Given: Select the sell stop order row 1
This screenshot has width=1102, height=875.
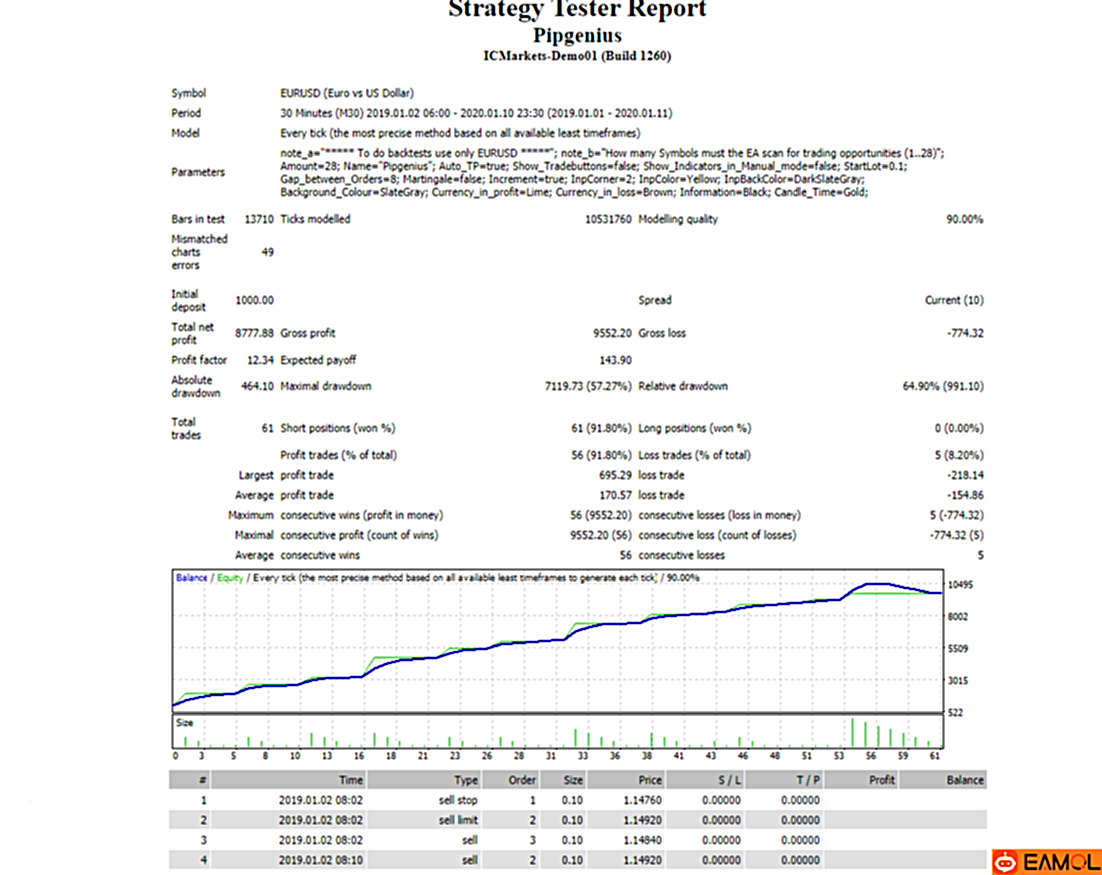Looking at the screenshot, I should pyautogui.click(x=578, y=800).
